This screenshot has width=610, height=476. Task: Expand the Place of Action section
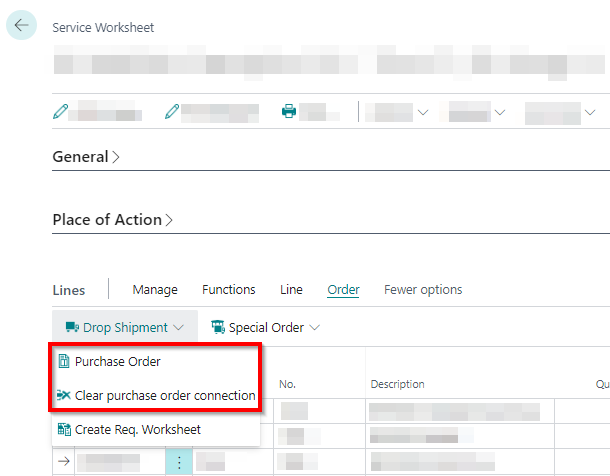(x=112, y=220)
